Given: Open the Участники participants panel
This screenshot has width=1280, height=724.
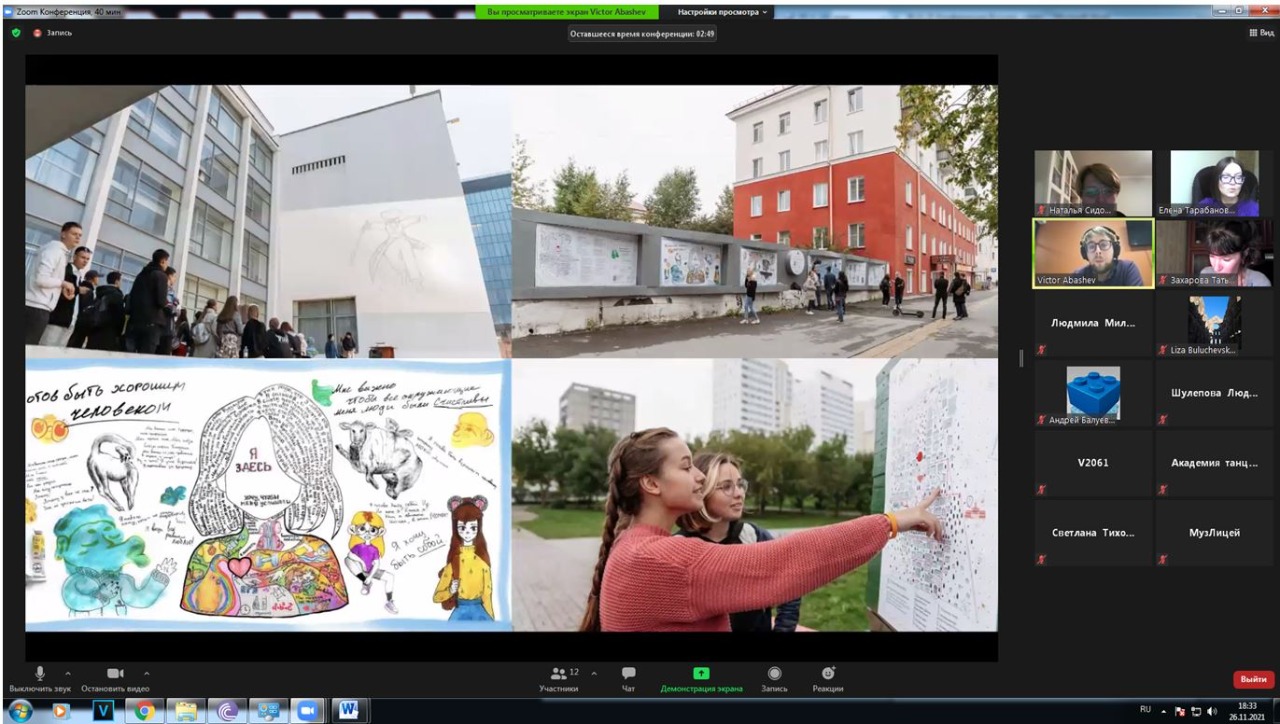Looking at the screenshot, I should pyautogui.click(x=559, y=677).
